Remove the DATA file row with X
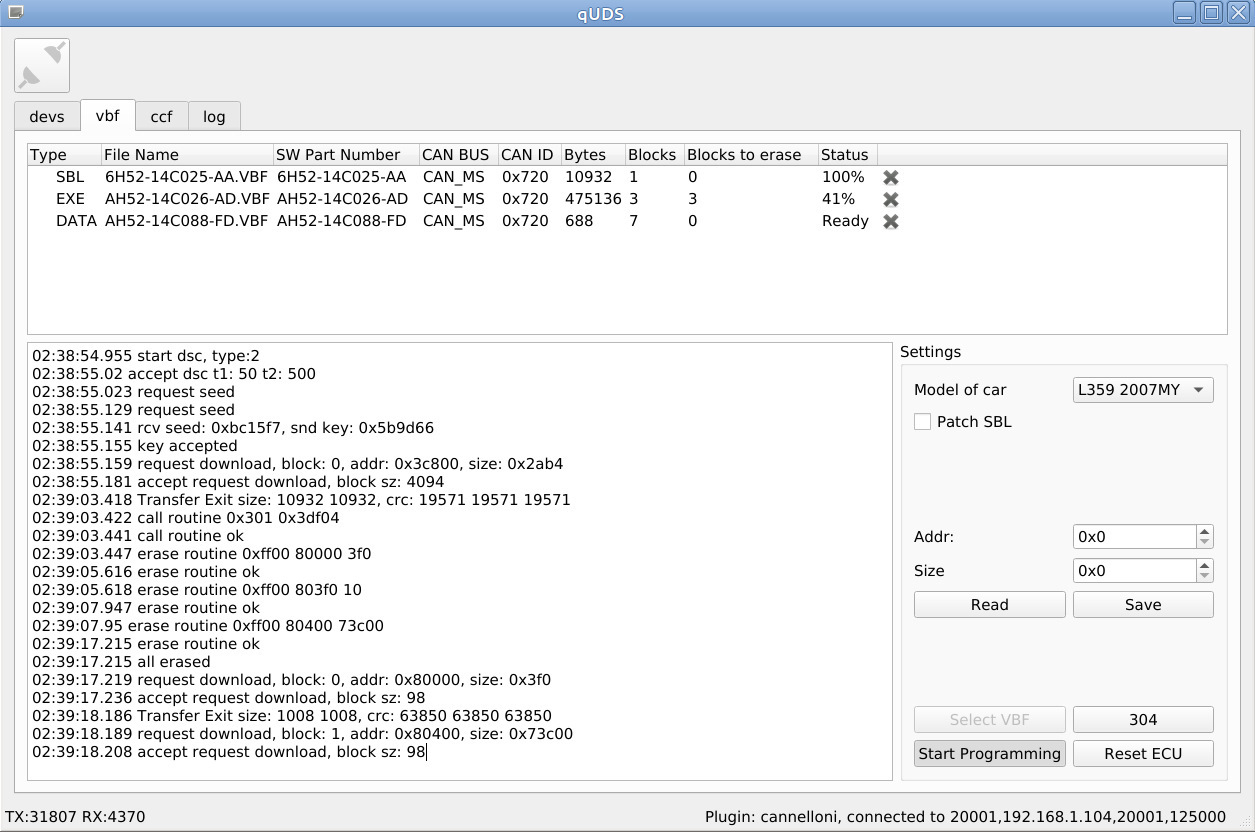Image resolution: width=1255 pixels, height=832 pixels. pyautogui.click(x=891, y=221)
